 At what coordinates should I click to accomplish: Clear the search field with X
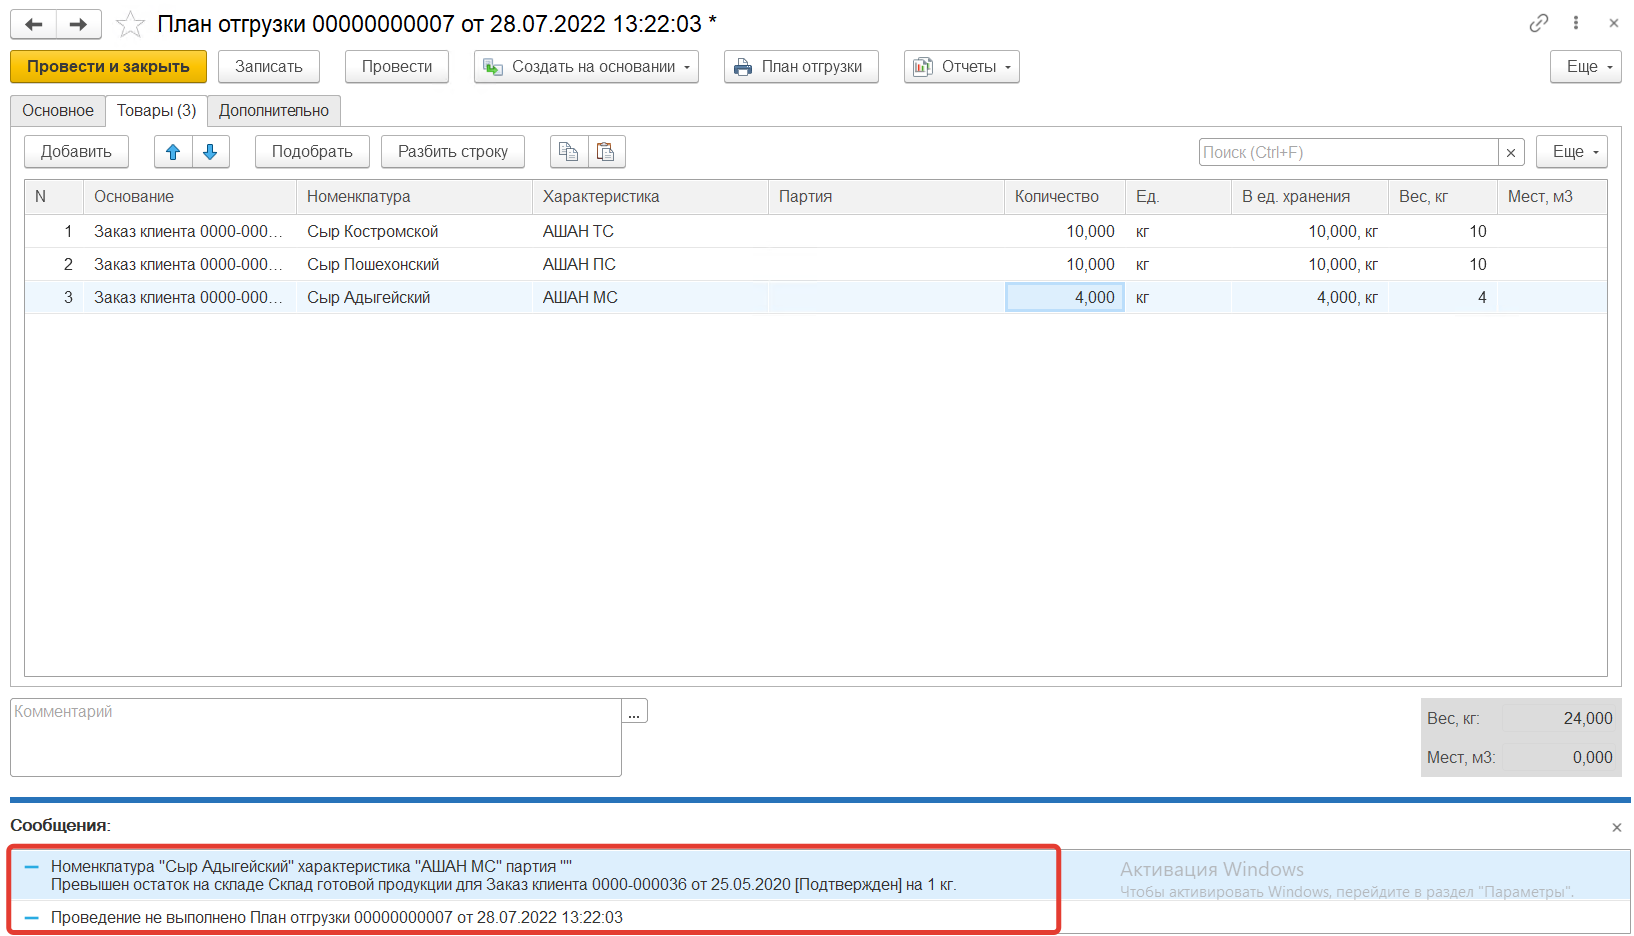[1511, 153]
